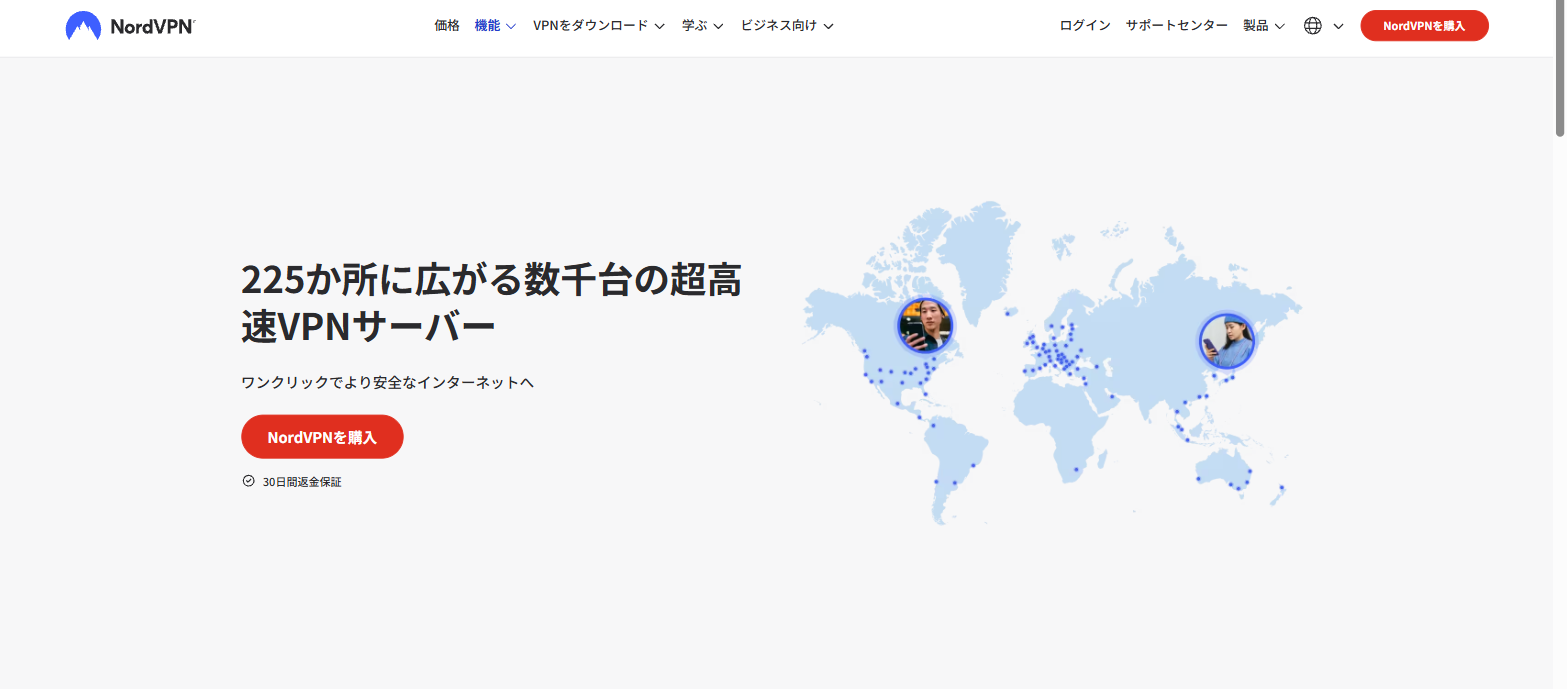This screenshot has width=1567, height=689.
Task: Go to ログイン login page
Action: coord(1085,26)
